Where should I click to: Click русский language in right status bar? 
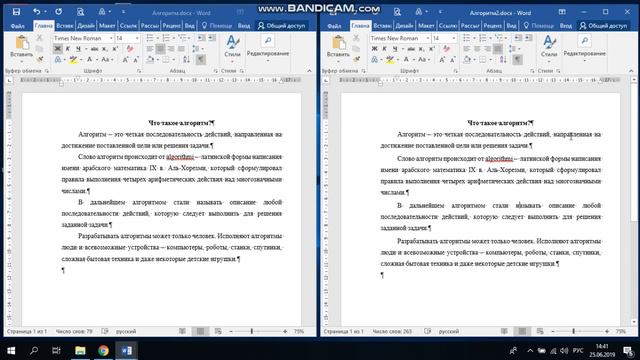(449, 331)
